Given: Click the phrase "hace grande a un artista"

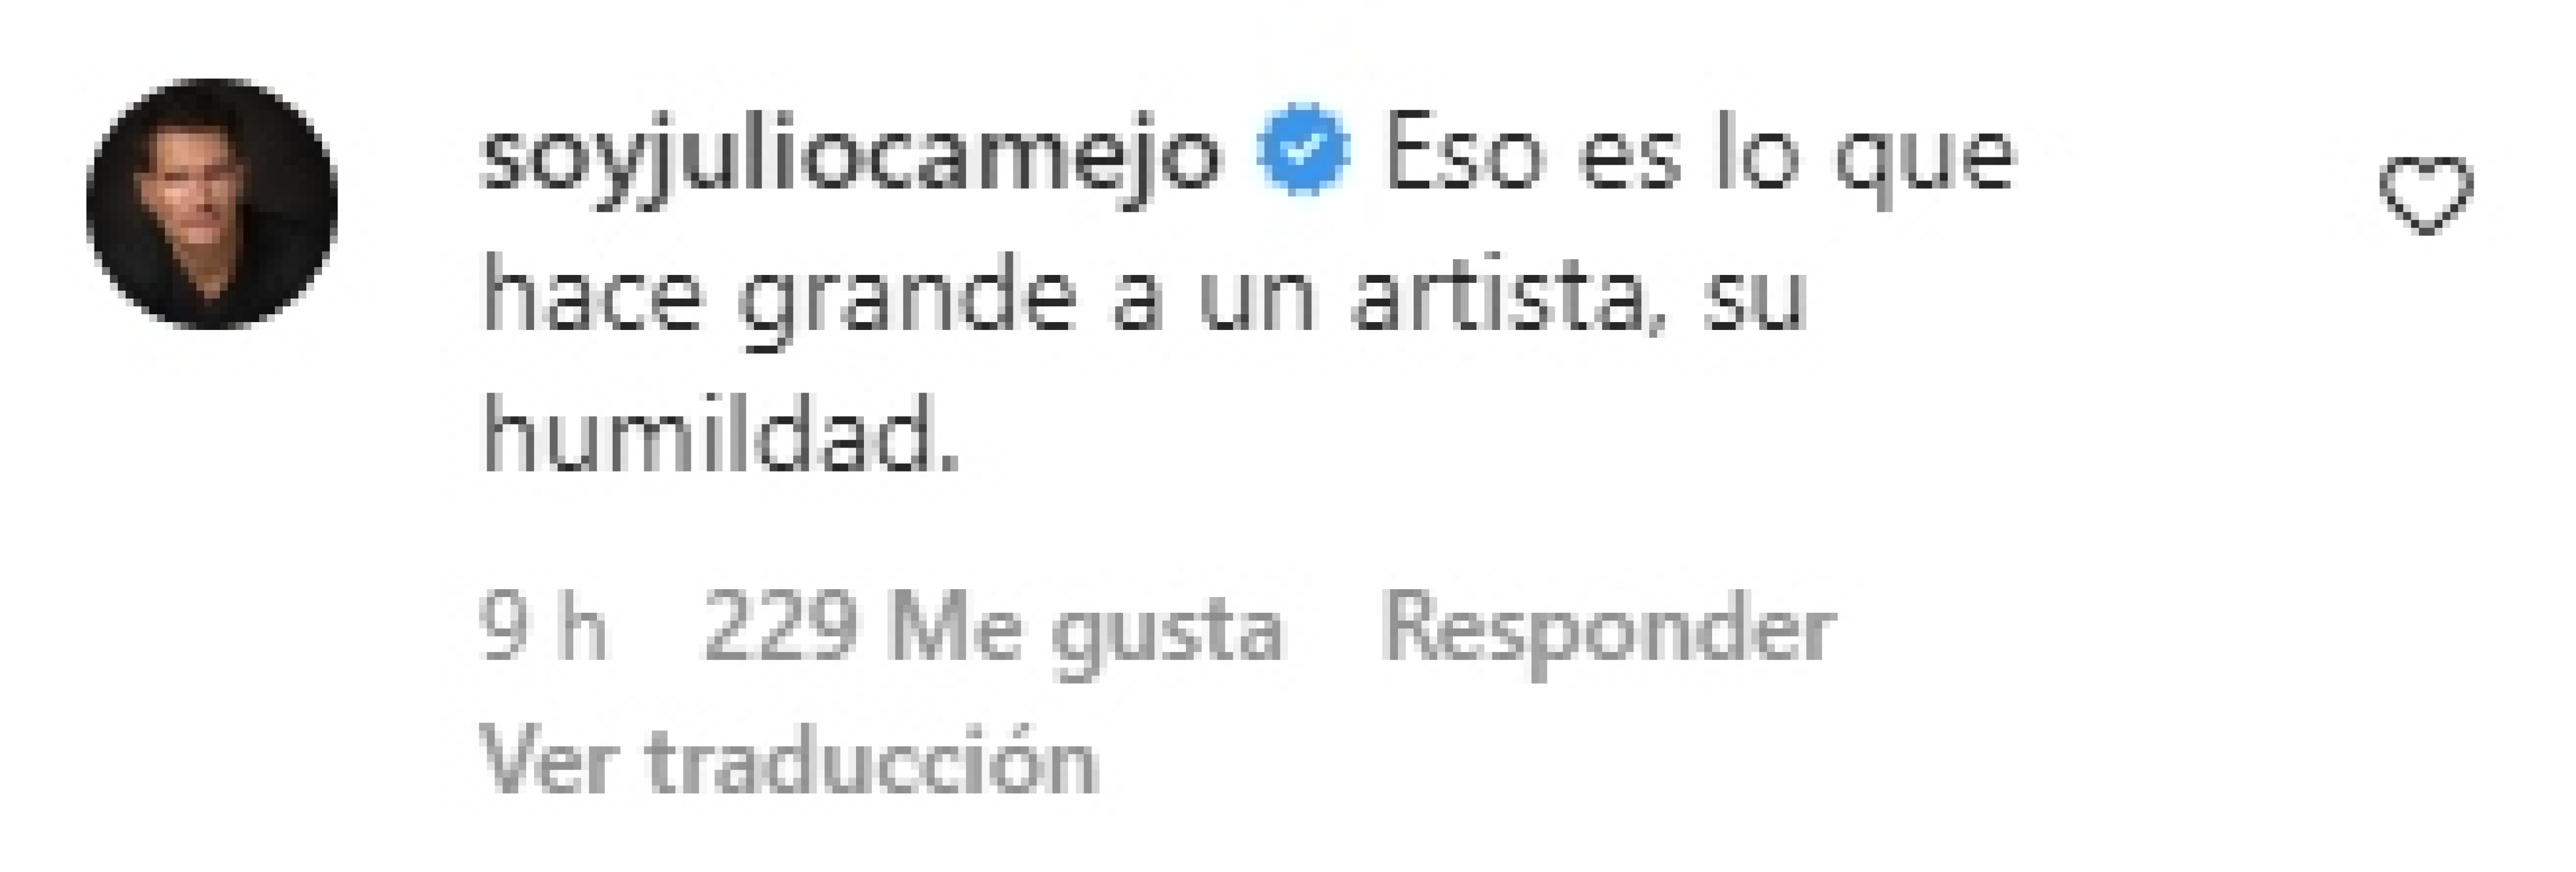Looking at the screenshot, I should (x=1062, y=300).
